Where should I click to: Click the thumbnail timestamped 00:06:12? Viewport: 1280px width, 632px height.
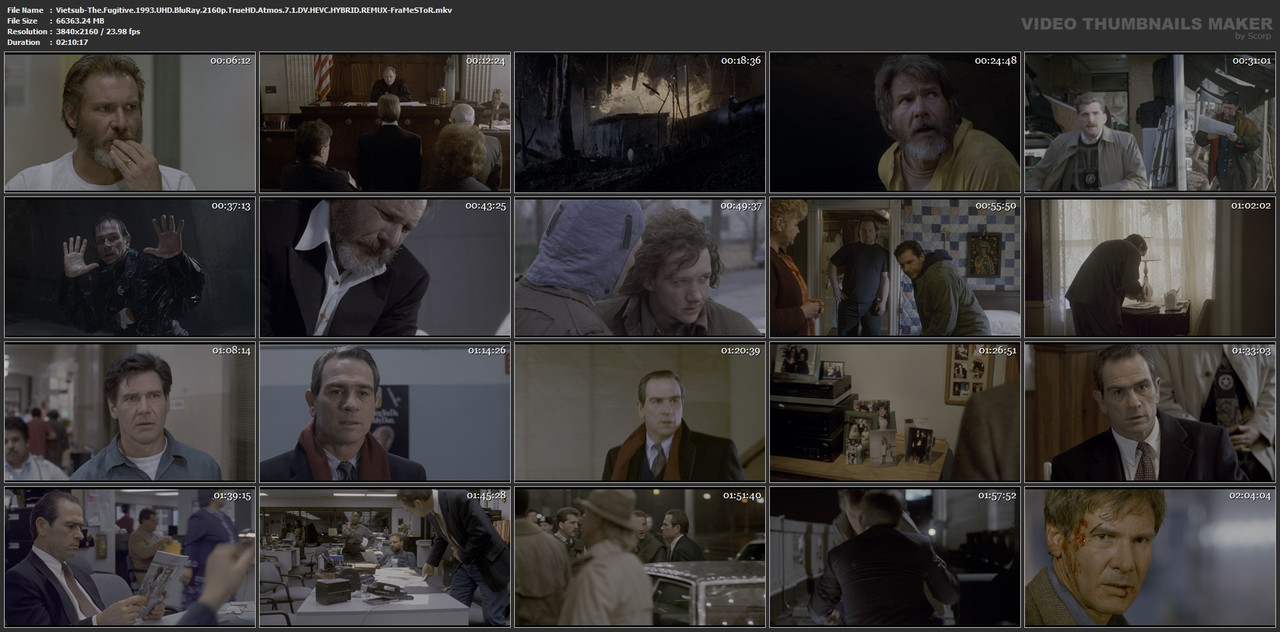click(130, 122)
